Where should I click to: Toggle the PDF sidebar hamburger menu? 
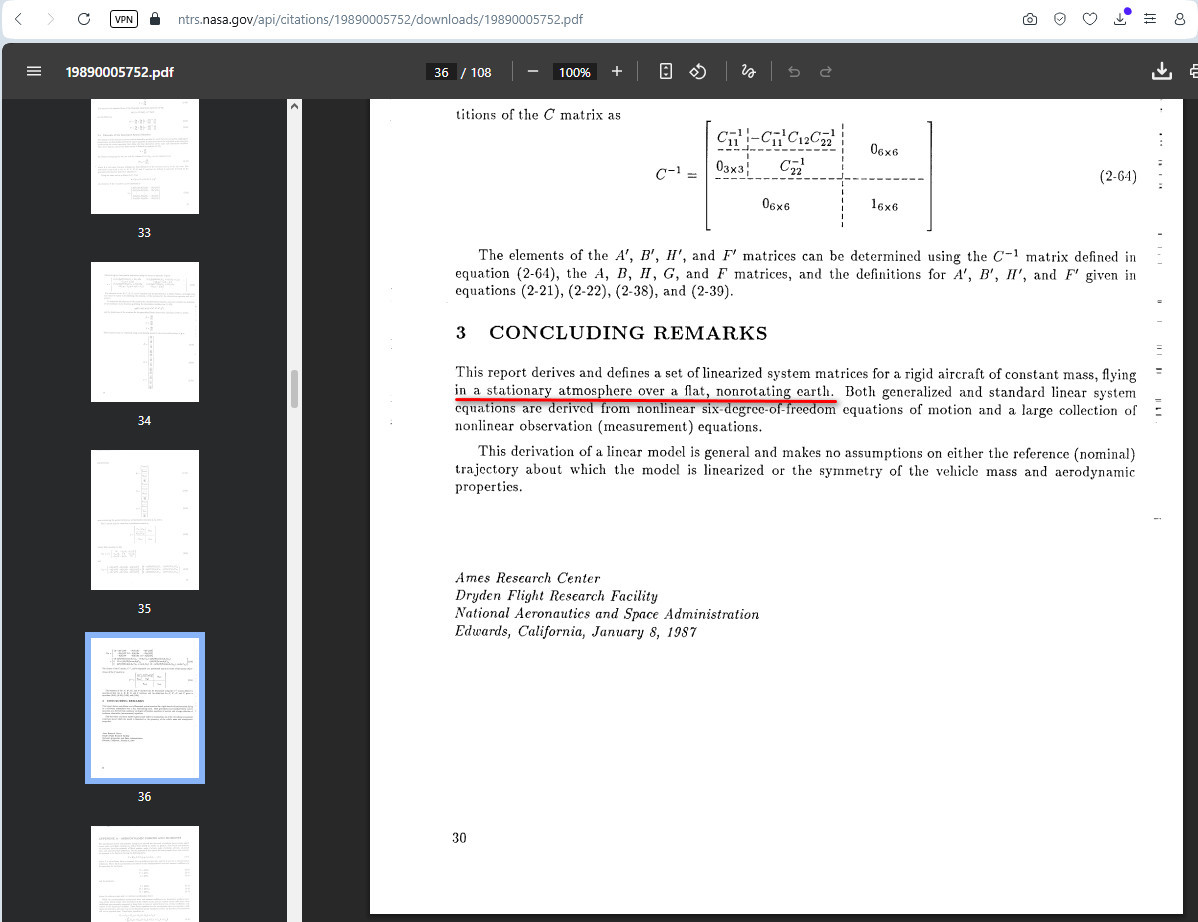tap(34, 71)
